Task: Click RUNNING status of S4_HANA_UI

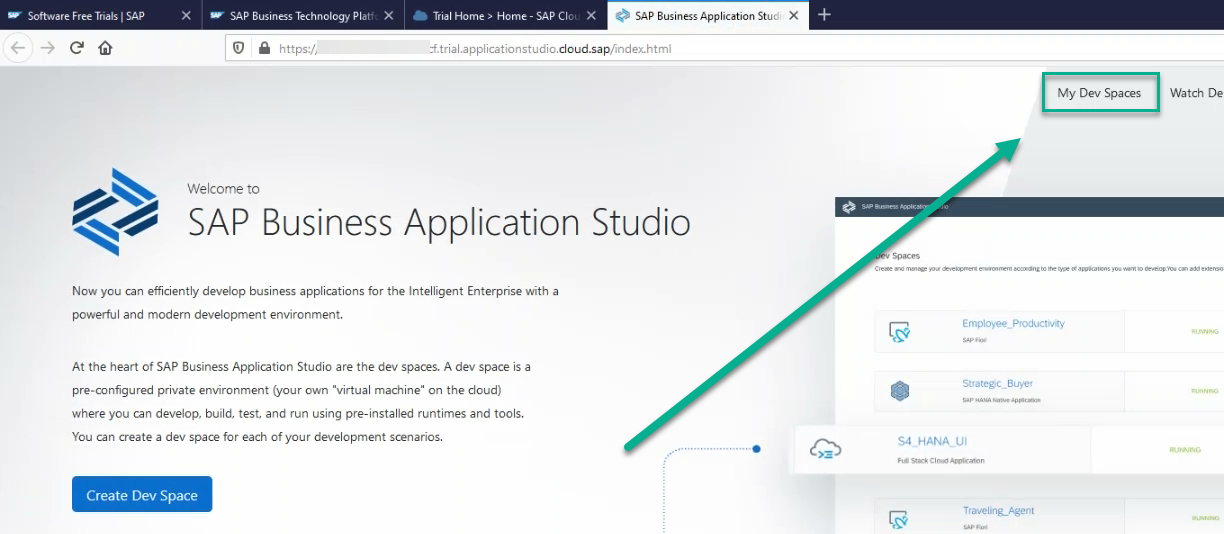Action: [1185, 450]
